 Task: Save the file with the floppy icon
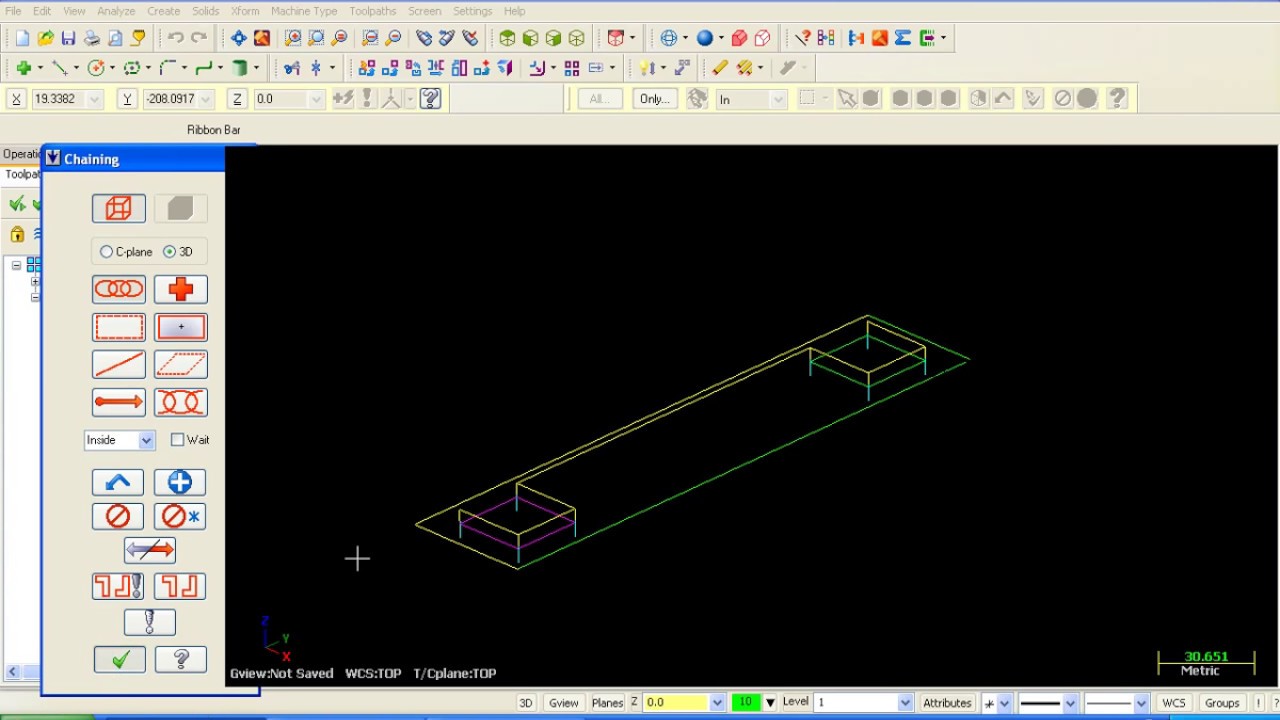point(68,38)
